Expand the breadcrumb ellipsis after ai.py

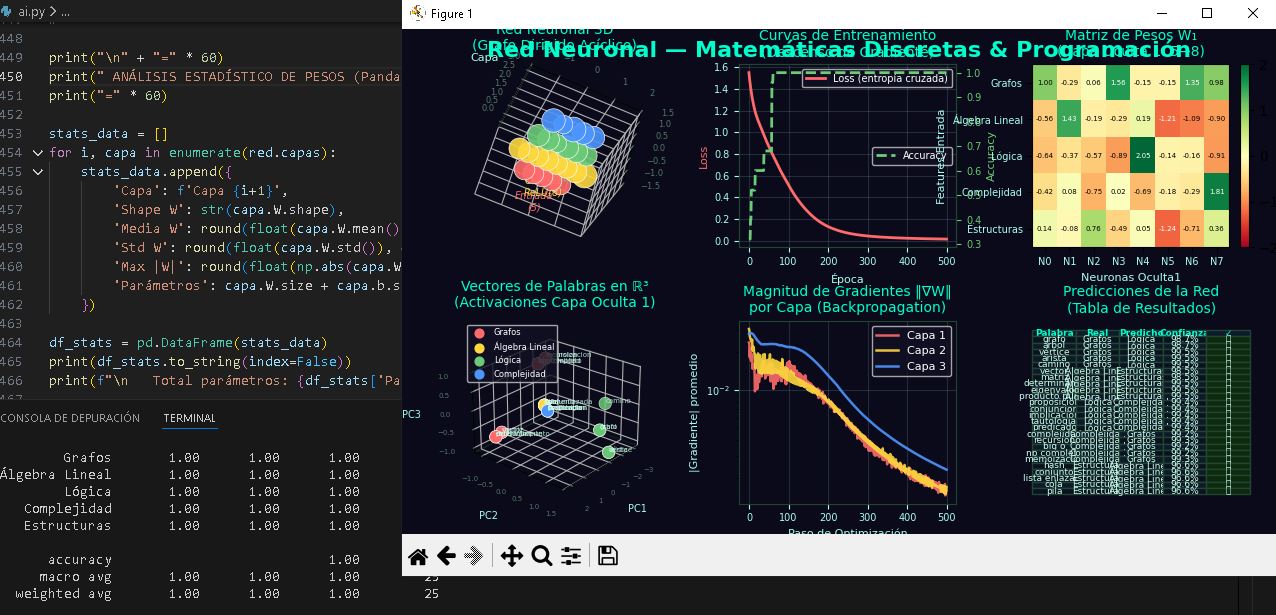(65, 12)
